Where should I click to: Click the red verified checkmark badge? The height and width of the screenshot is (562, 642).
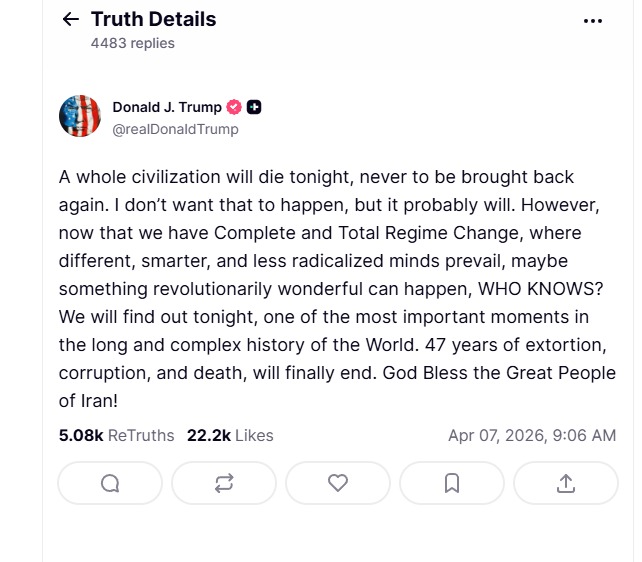tap(234, 107)
